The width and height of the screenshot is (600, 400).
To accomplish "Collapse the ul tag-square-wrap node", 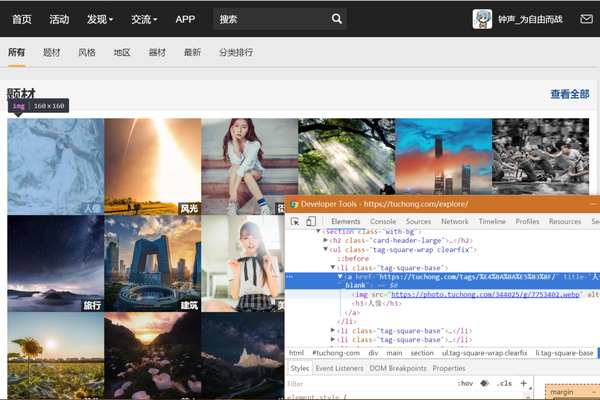I will pyautogui.click(x=325, y=249).
